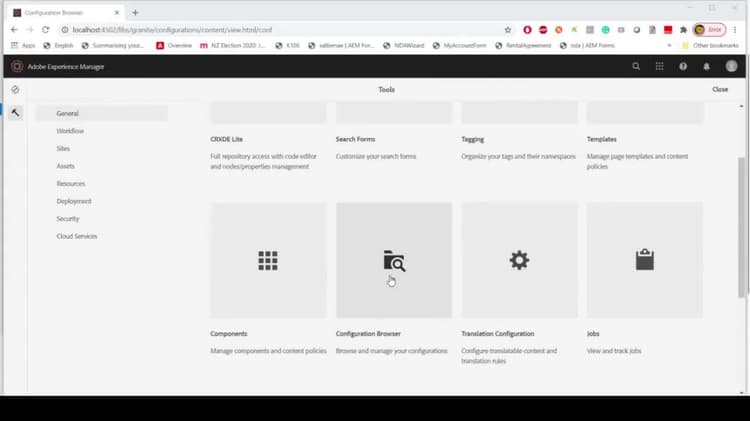Click the browser back arrow
The width and height of the screenshot is (750, 421).
pyautogui.click(x=14, y=30)
